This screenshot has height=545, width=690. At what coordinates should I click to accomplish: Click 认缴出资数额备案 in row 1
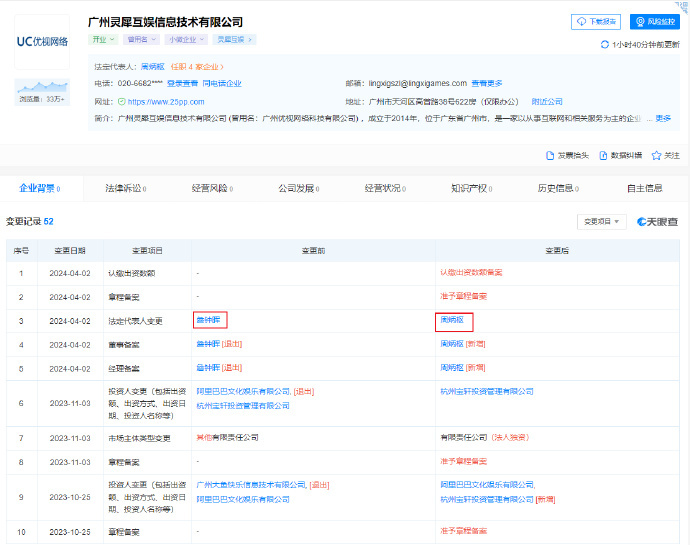click(x=471, y=272)
